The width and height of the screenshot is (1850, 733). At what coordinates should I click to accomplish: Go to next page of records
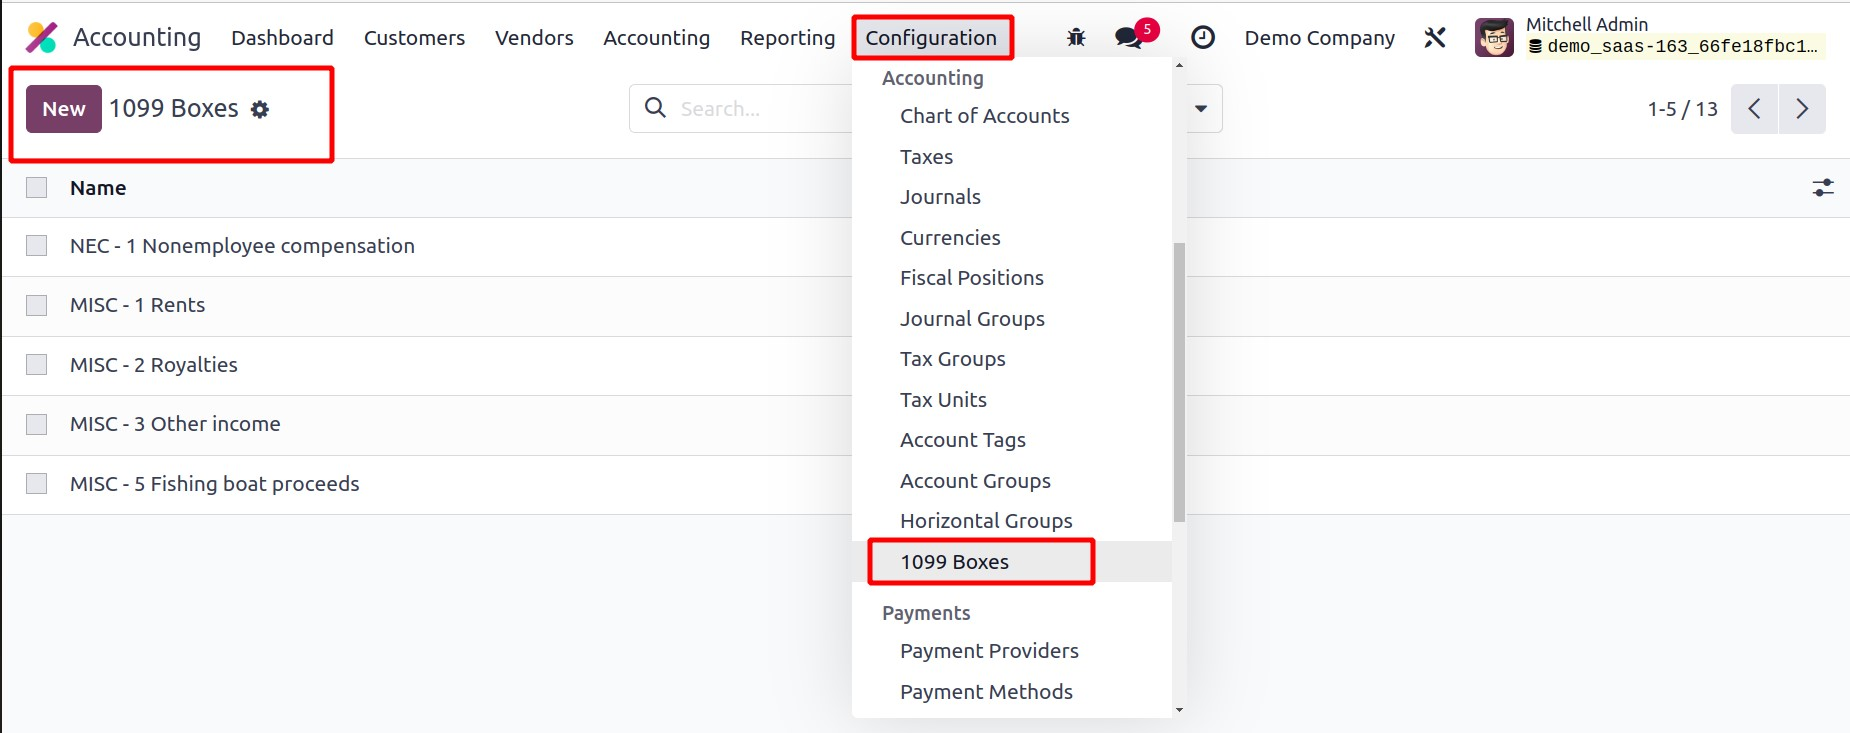coord(1802,109)
